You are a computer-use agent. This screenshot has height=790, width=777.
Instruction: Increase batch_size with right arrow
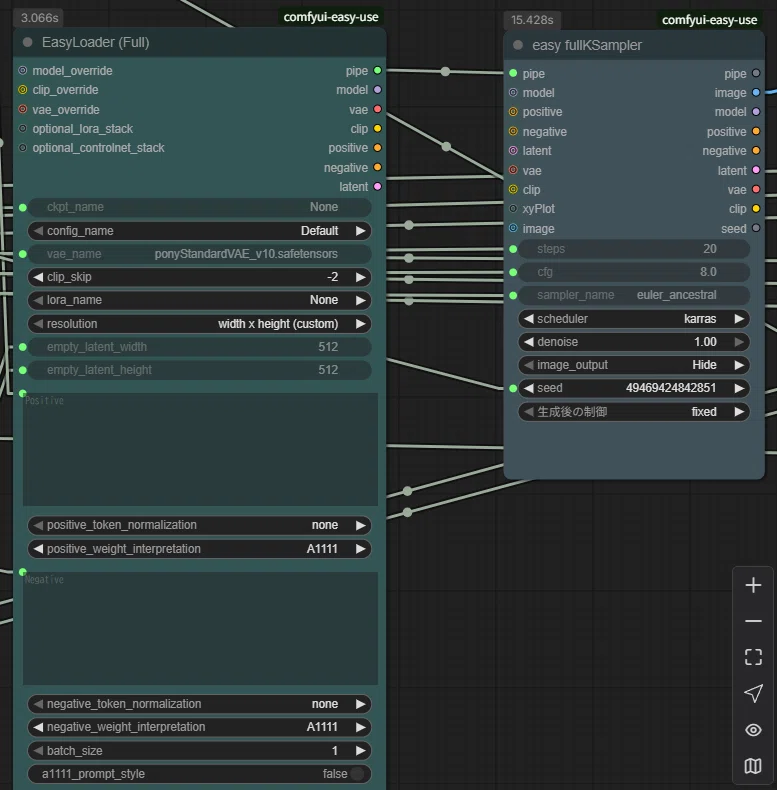pyautogui.click(x=360, y=751)
